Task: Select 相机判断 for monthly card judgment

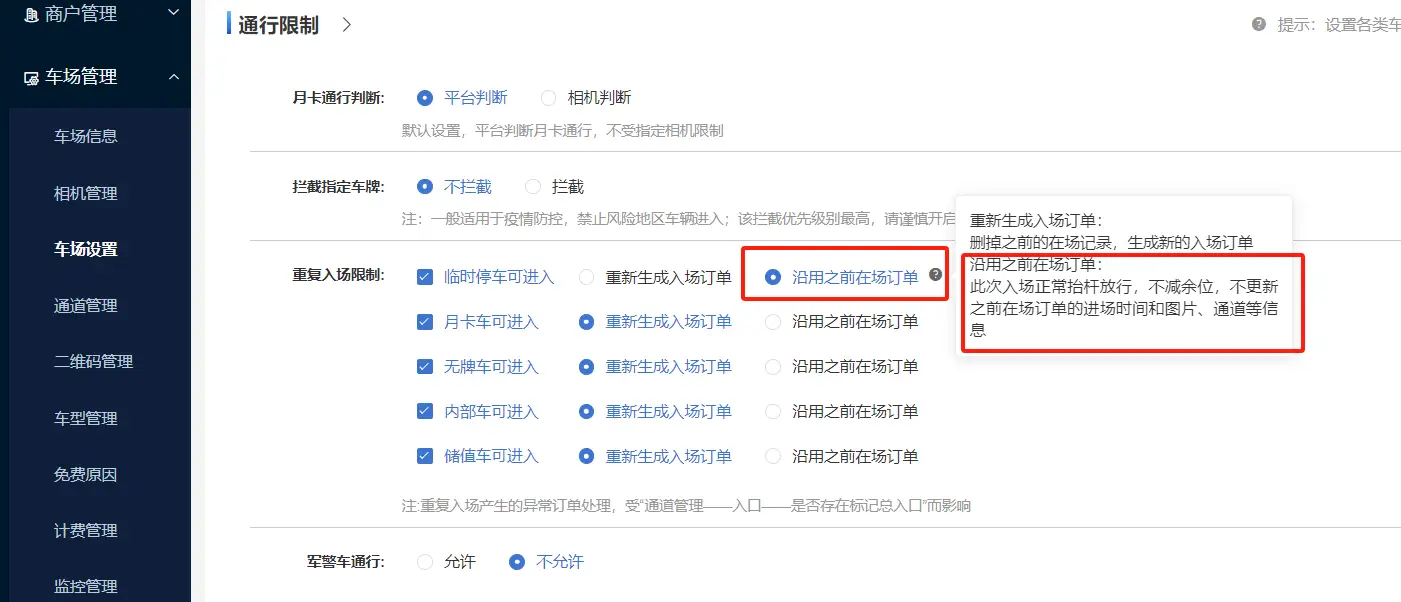Action: coord(548,98)
